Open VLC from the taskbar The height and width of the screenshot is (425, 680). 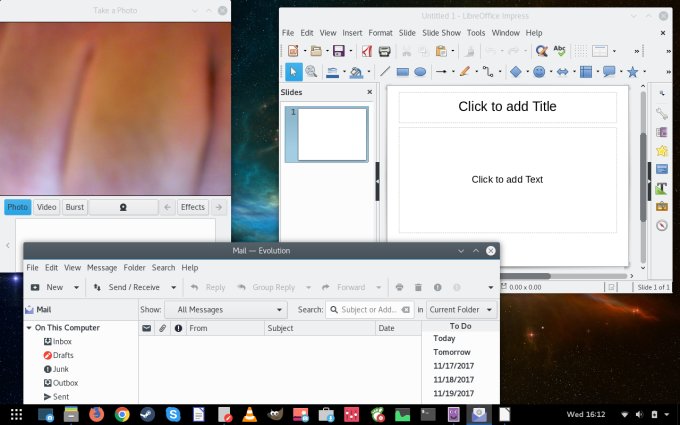[x=250, y=414]
